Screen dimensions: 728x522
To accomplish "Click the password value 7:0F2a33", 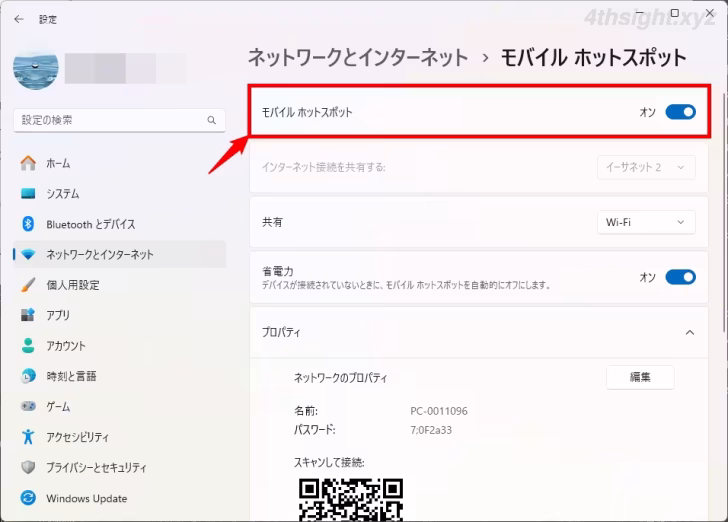I will 431,430.
